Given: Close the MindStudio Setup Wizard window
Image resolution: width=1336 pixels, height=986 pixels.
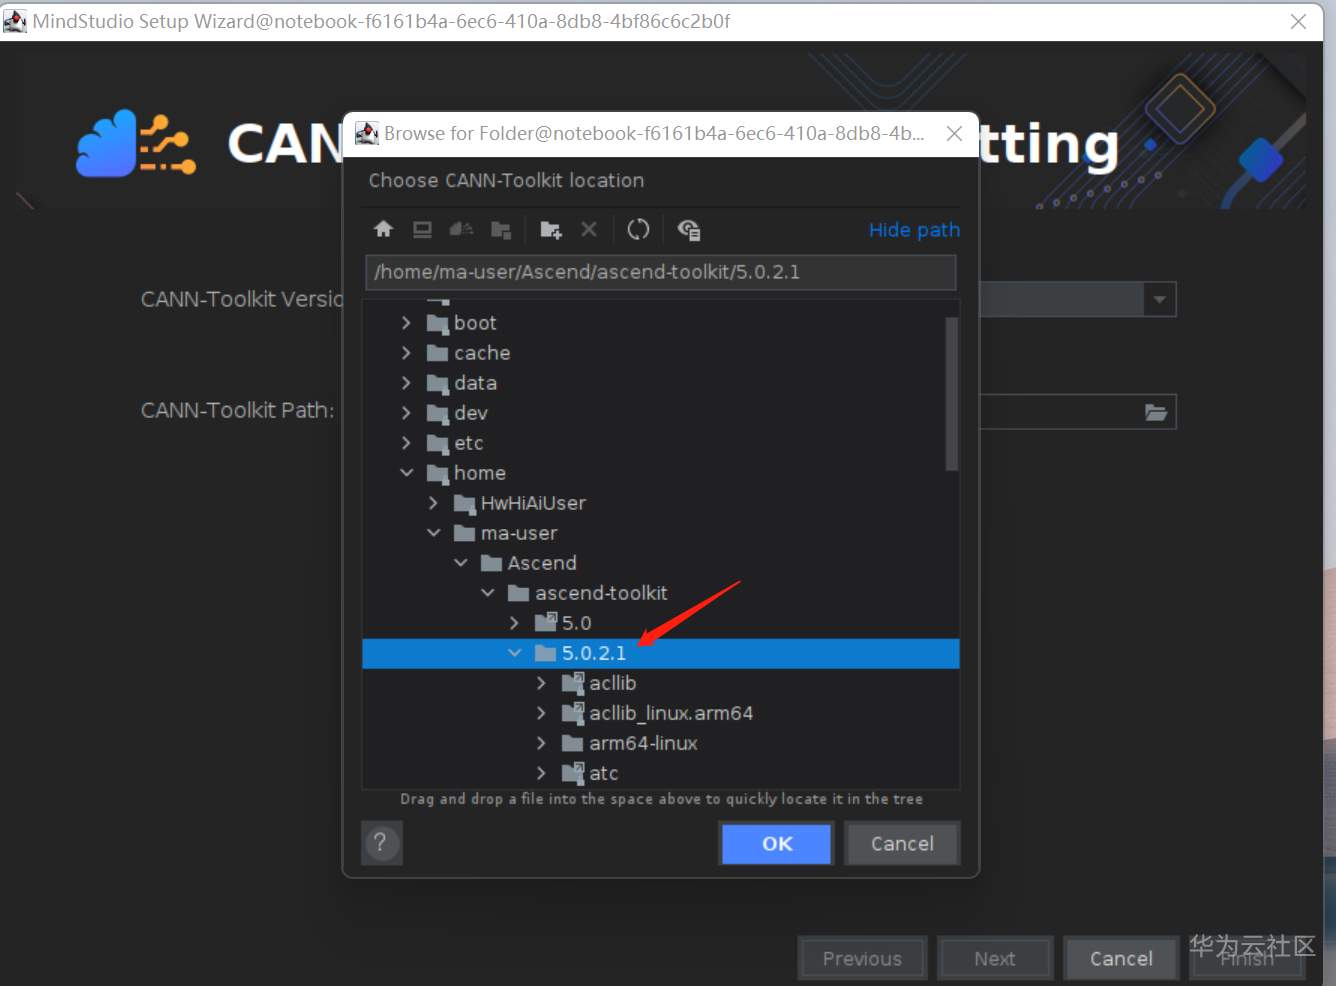Looking at the screenshot, I should (1298, 21).
